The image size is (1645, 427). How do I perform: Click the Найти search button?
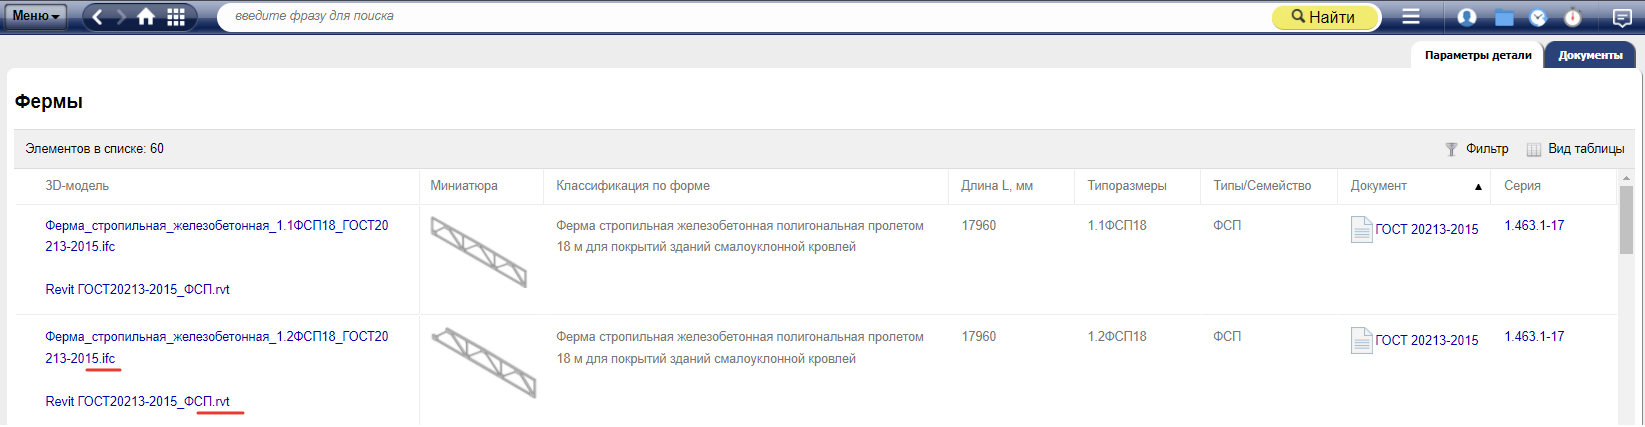pos(1326,17)
